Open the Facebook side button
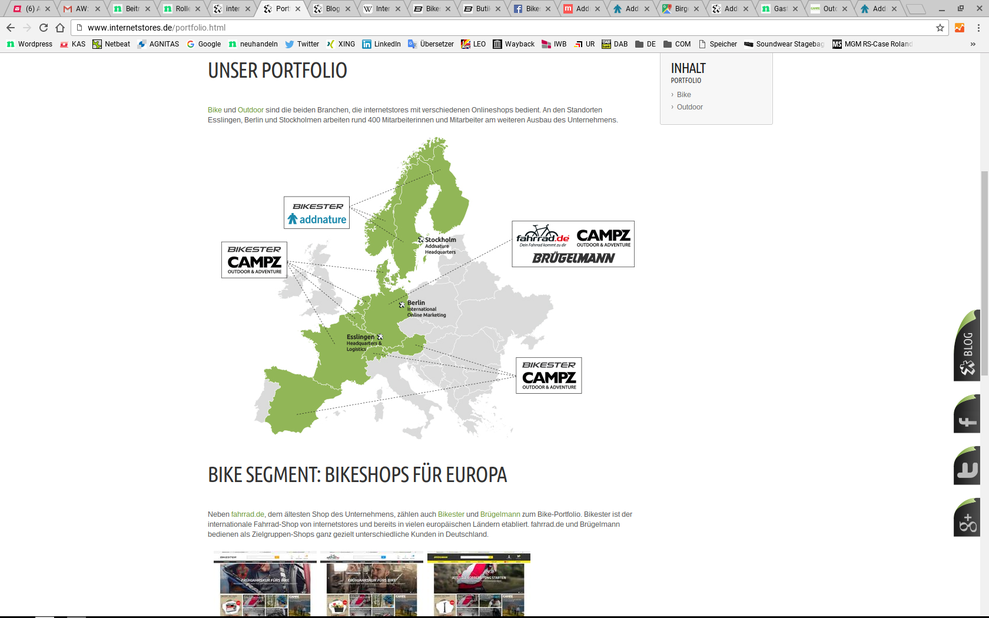 tap(967, 414)
